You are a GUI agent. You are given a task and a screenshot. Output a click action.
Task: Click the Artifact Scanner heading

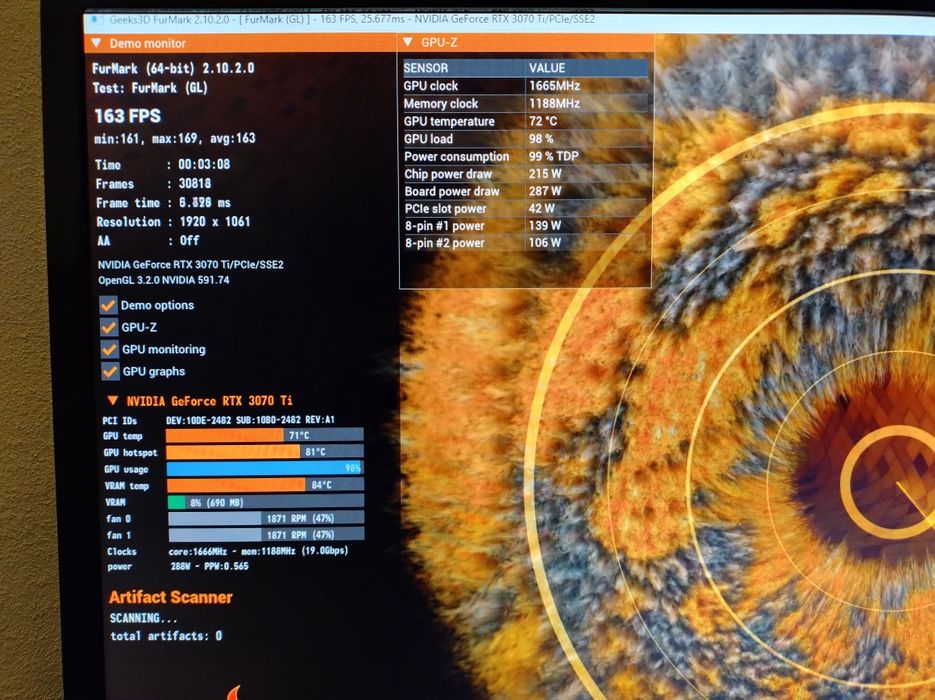pos(171,597)
